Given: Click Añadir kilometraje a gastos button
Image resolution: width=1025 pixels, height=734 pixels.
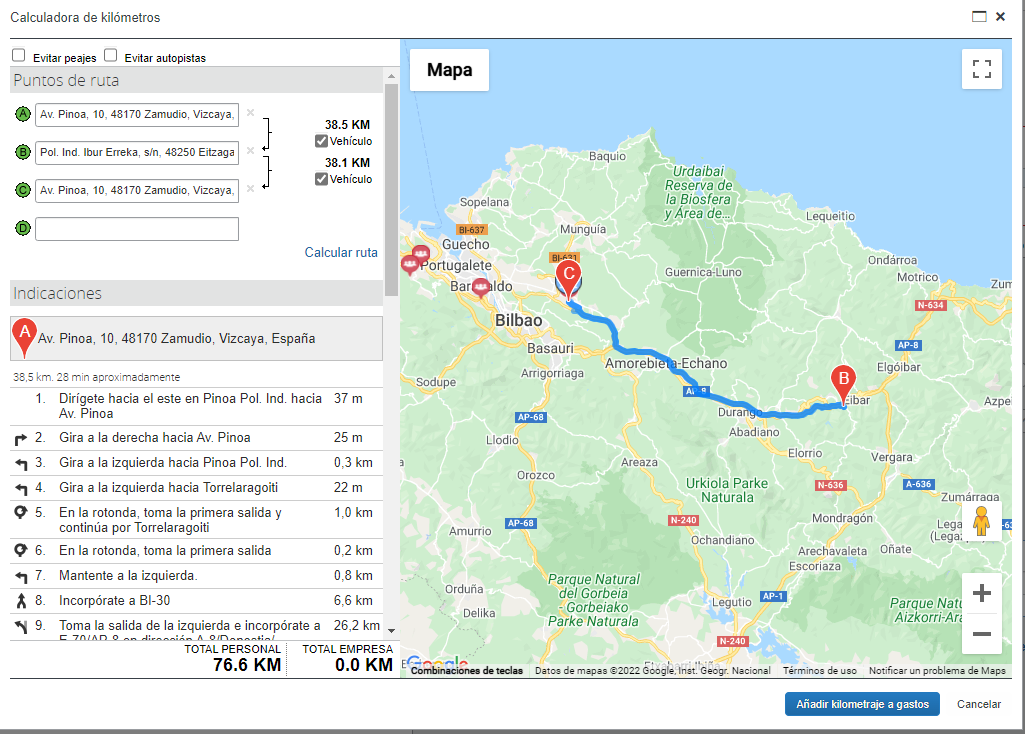Looking at the screenshot, I should point(862,704).
